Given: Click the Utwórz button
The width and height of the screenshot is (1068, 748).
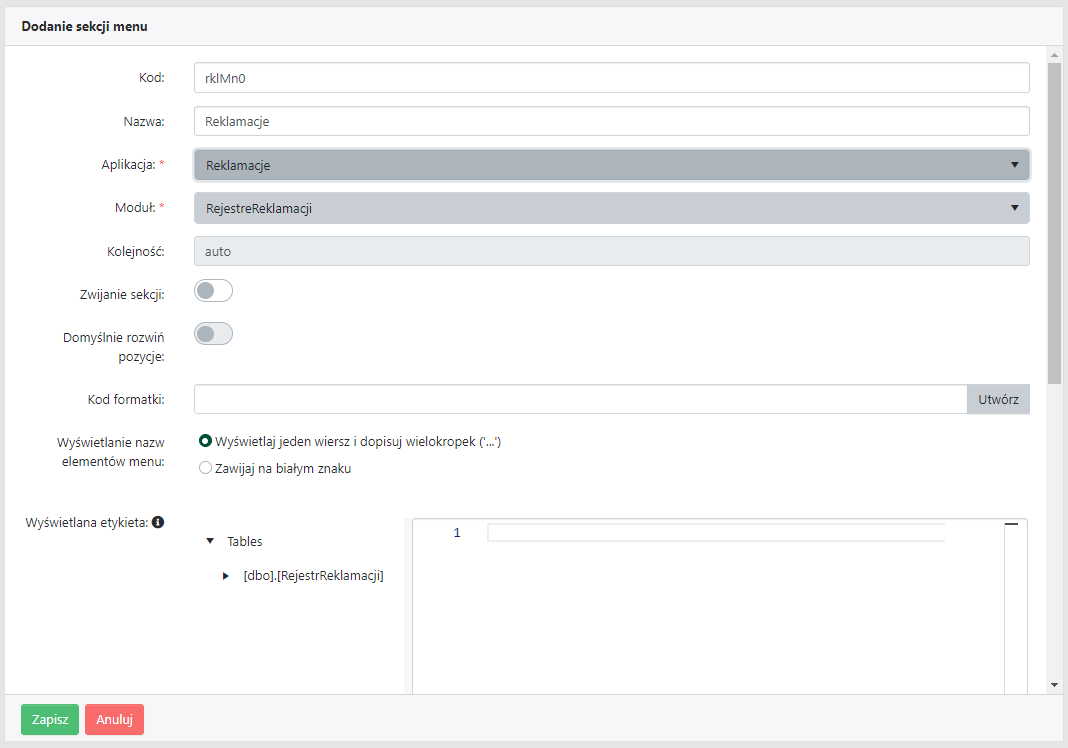Looking at the screenshot, I should pos(998,399).
